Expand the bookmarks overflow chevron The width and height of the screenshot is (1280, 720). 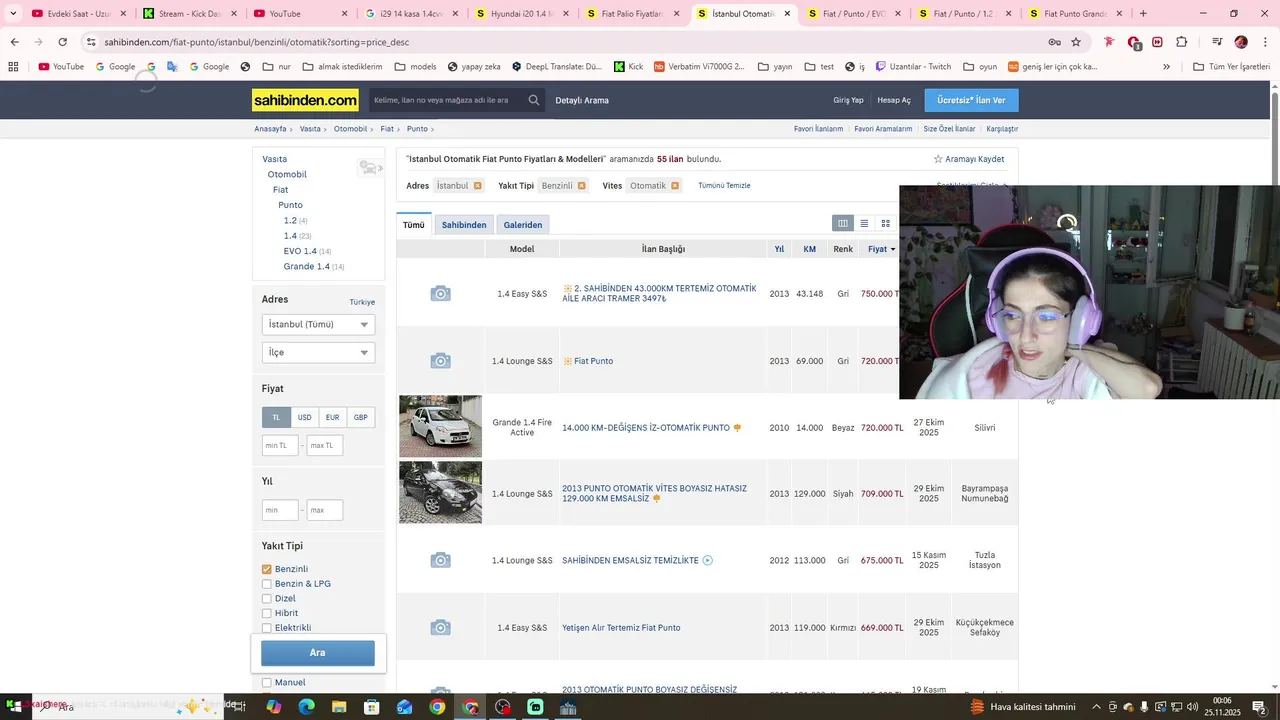click(x=1166, y=67)
